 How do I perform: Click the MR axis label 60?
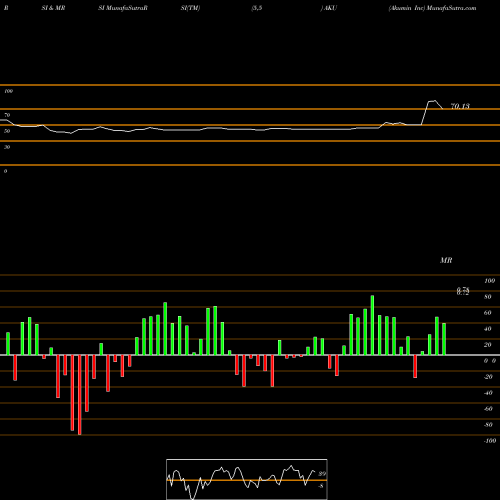point(488,313)
